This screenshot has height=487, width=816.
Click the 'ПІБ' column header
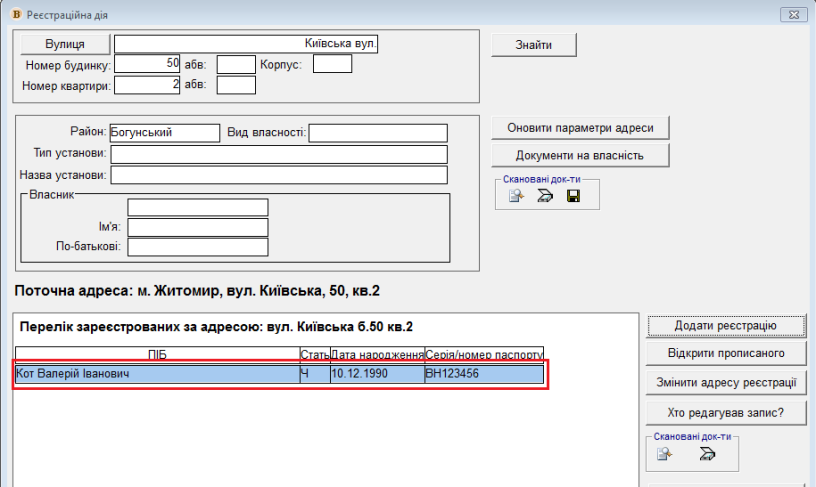[156, 354]
